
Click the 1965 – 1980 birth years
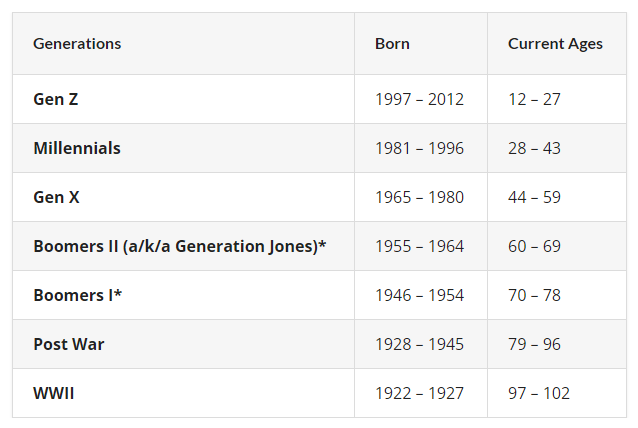pyautogui.click(x=419, y=197)
